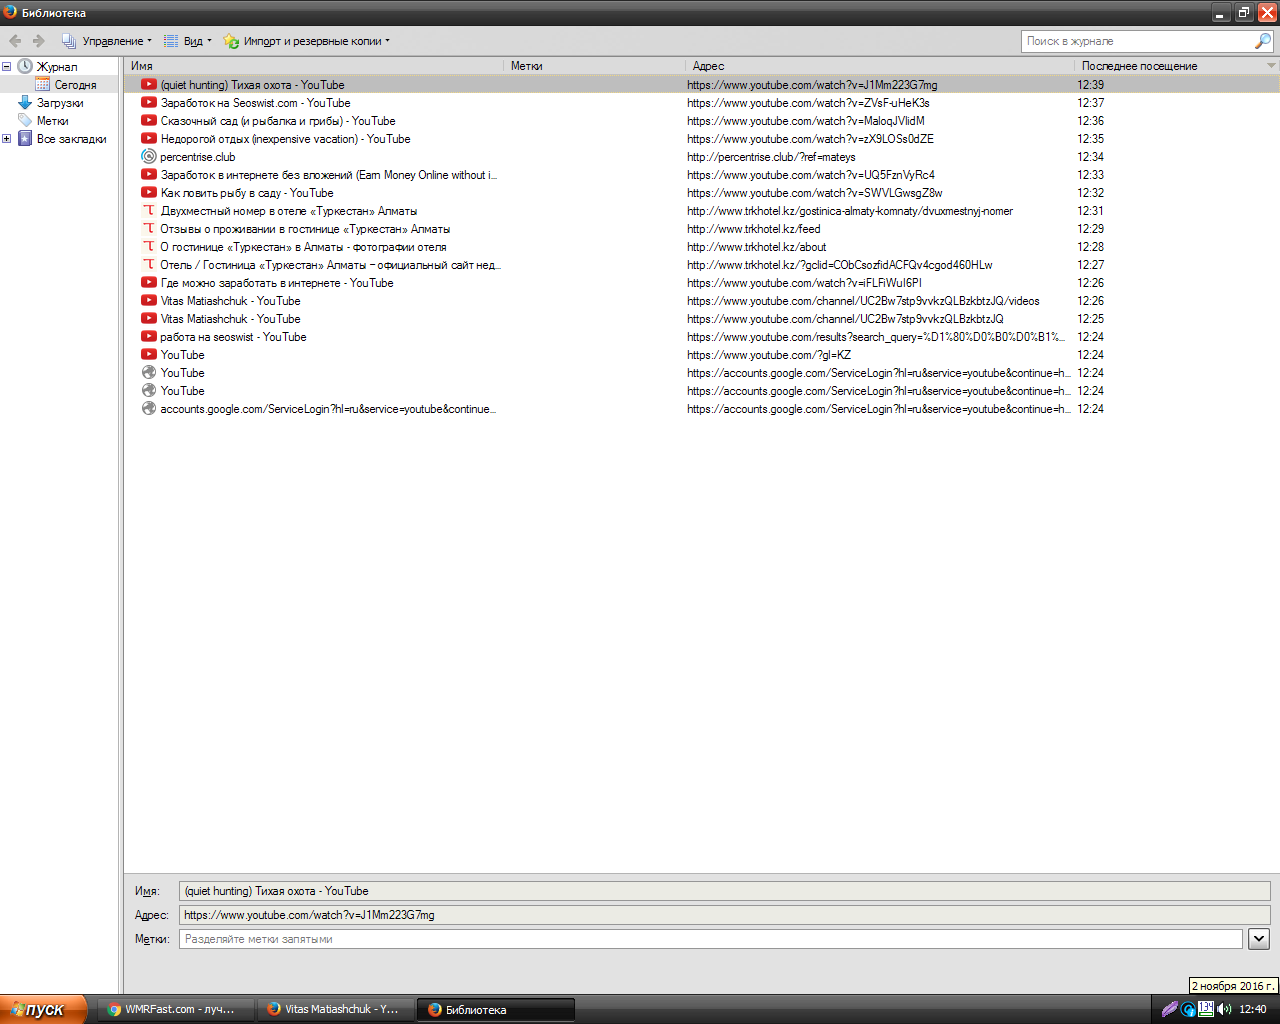Click the volume speaker tray icon
This screenshot has height=1024, width=1280.
click(1224, 1009)
